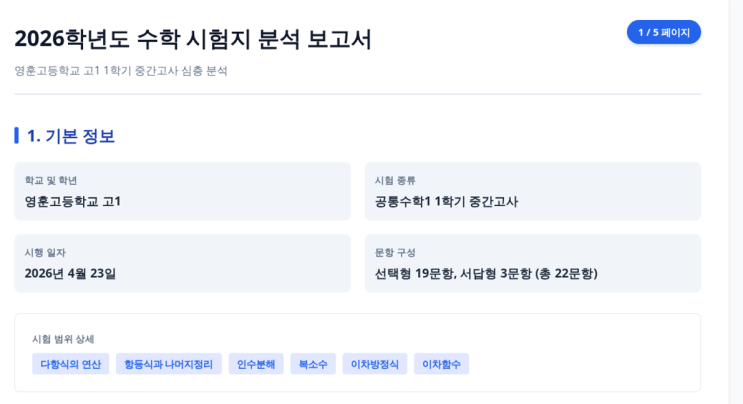Click the "이차방정식" topic tag

pos(375,364)
